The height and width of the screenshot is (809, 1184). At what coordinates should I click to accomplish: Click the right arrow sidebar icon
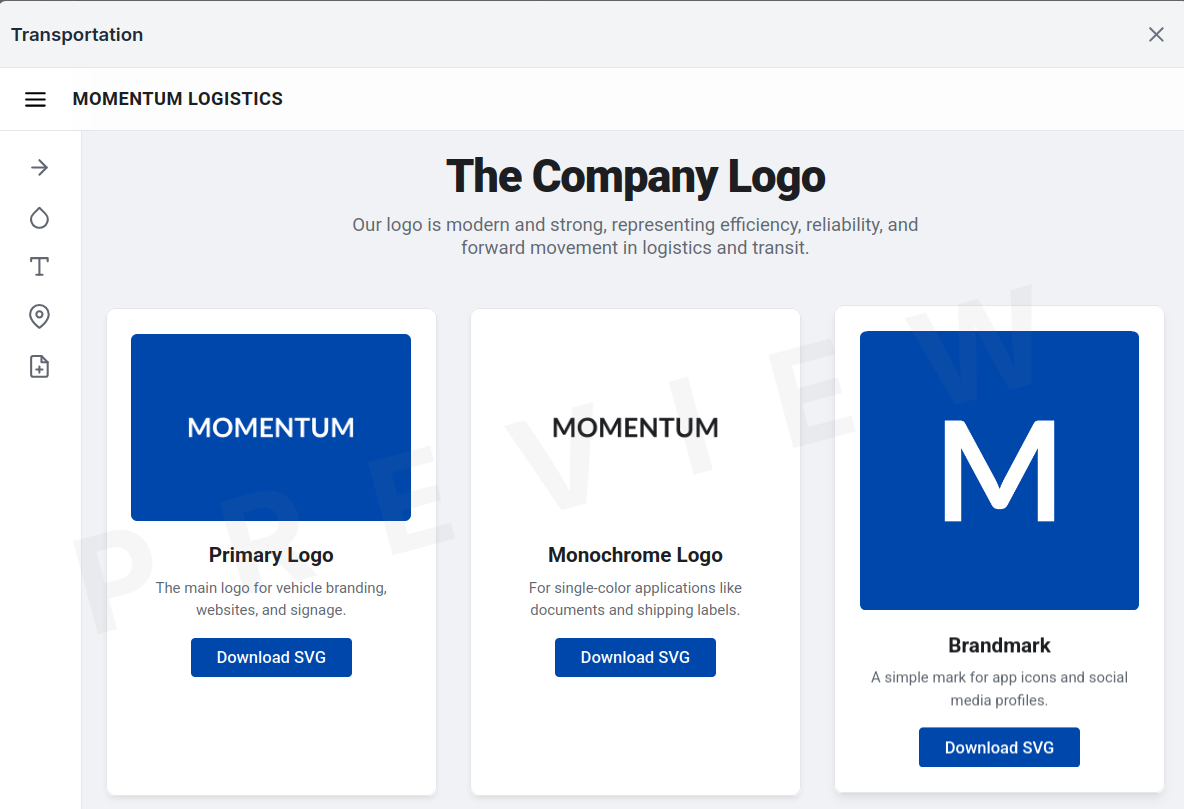pos(39,167)
